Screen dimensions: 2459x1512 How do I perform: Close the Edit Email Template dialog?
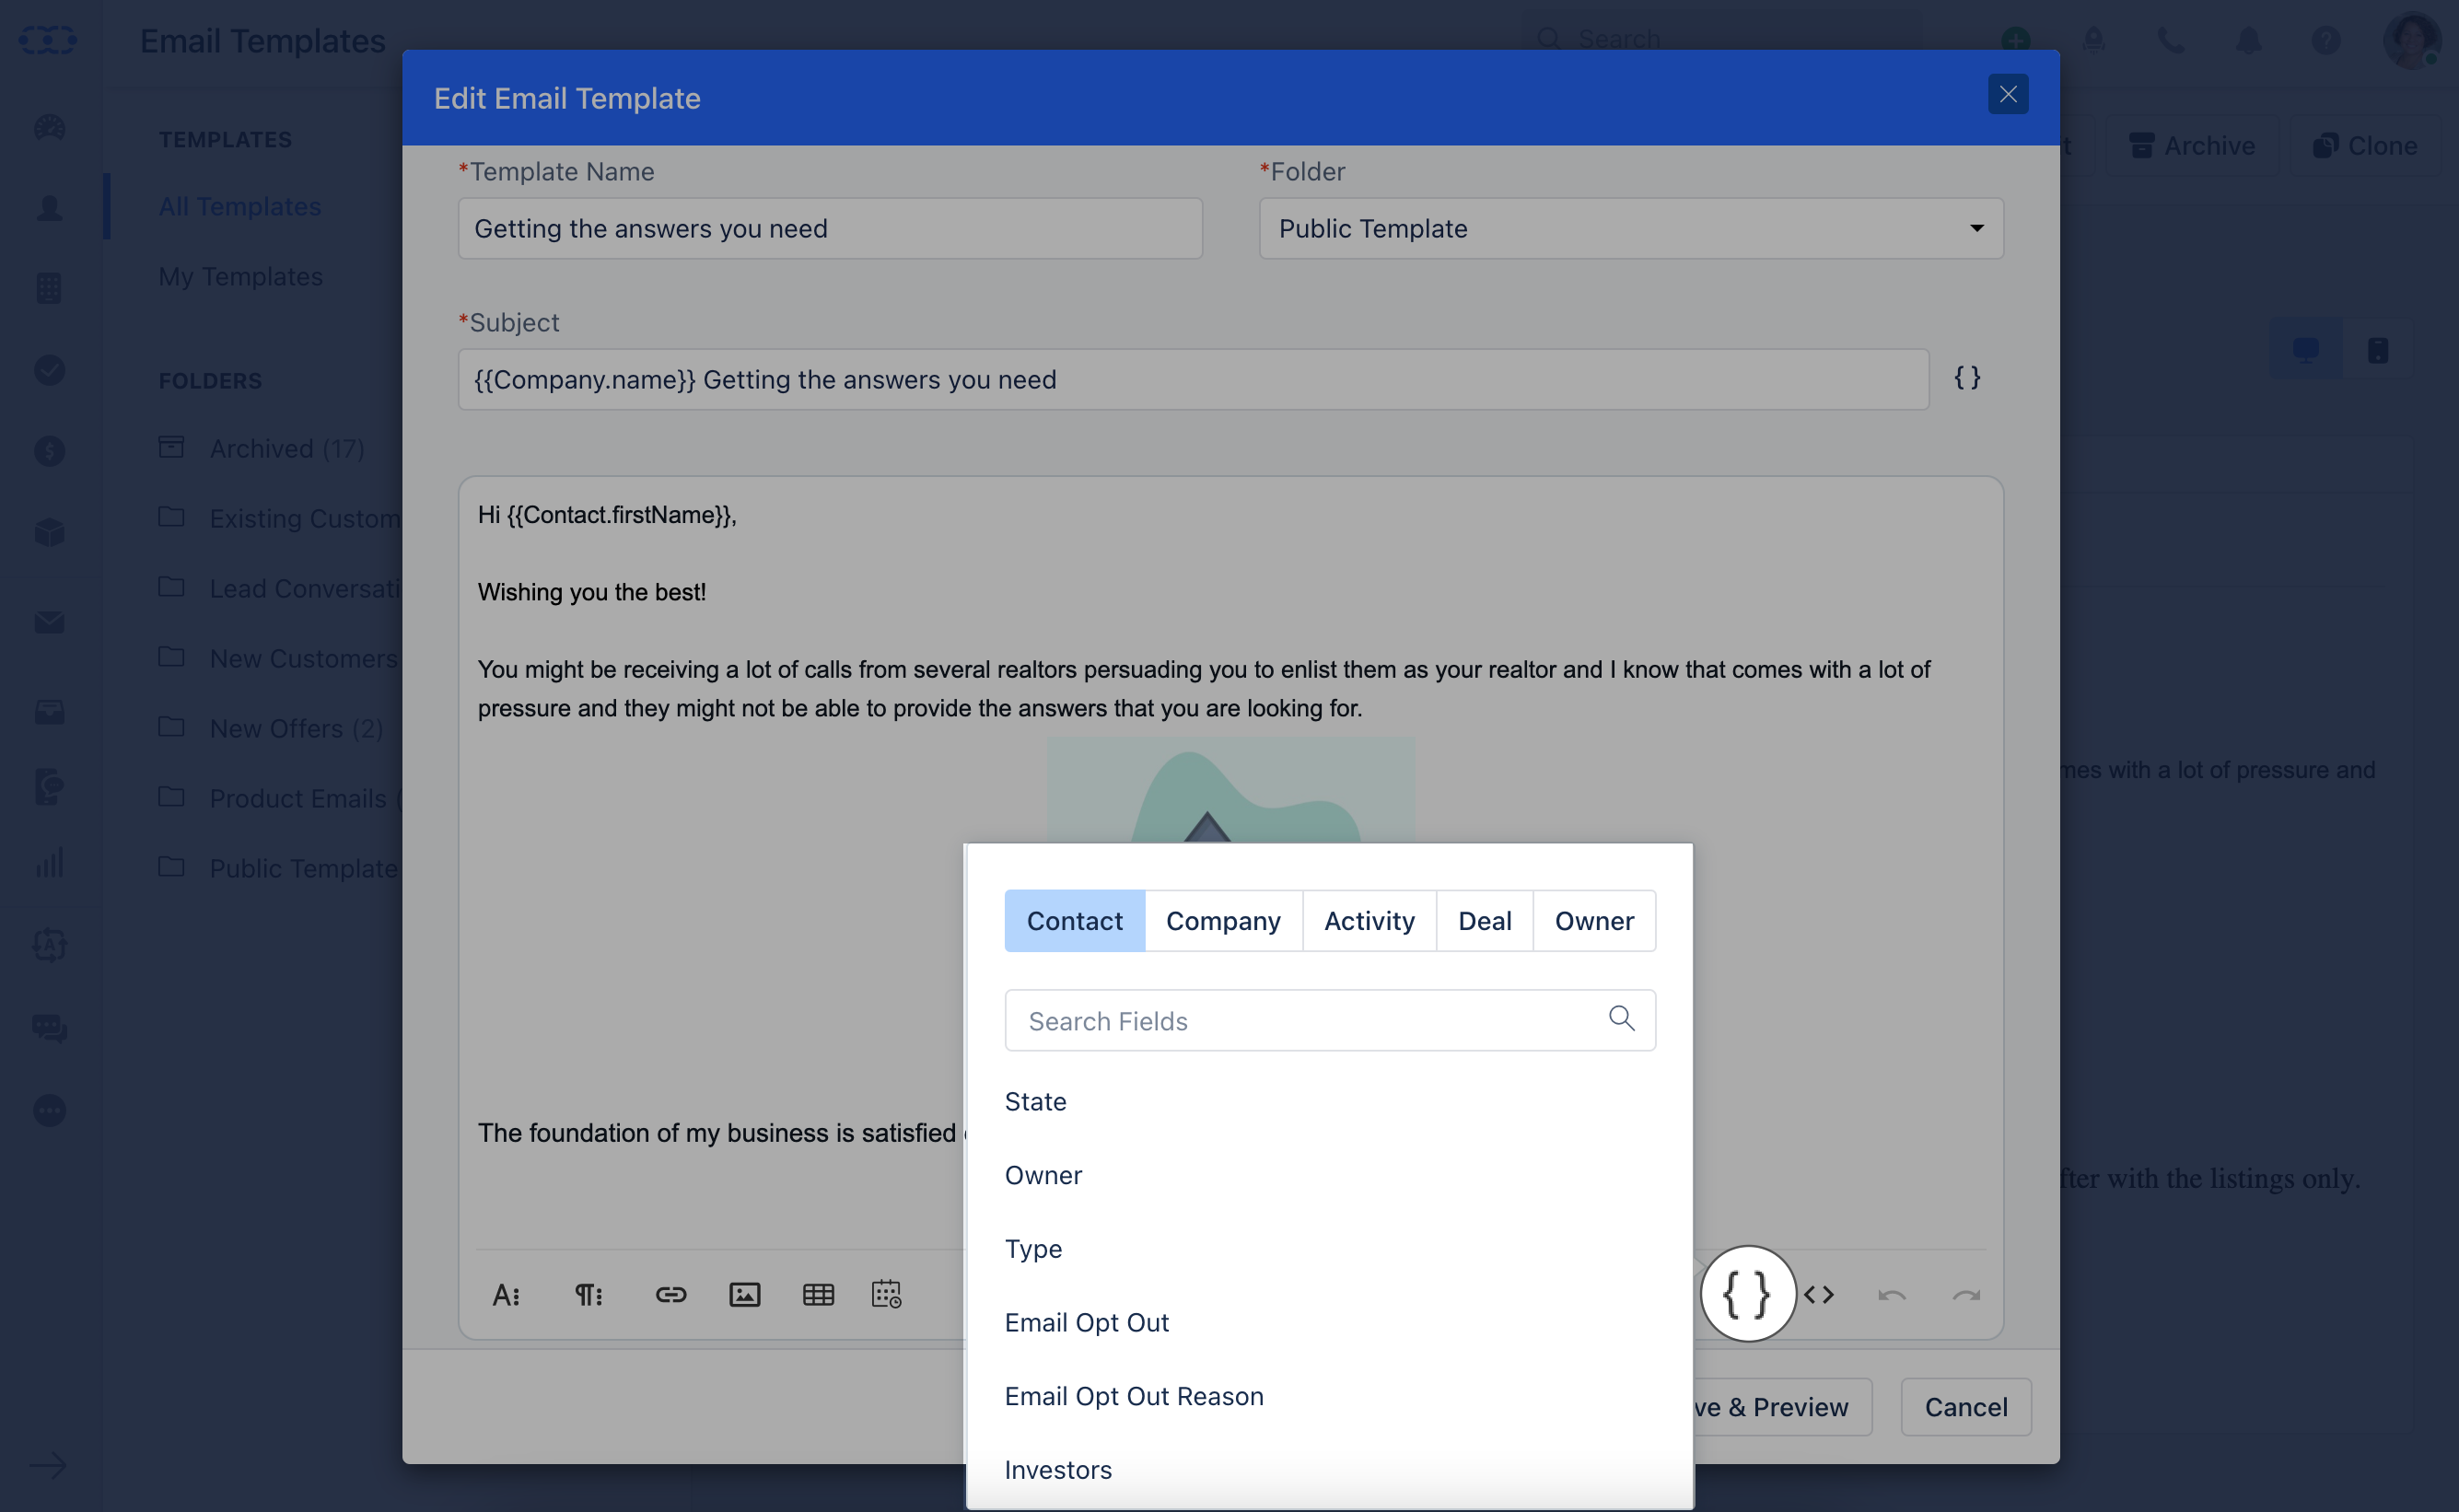click(2007, 94)
